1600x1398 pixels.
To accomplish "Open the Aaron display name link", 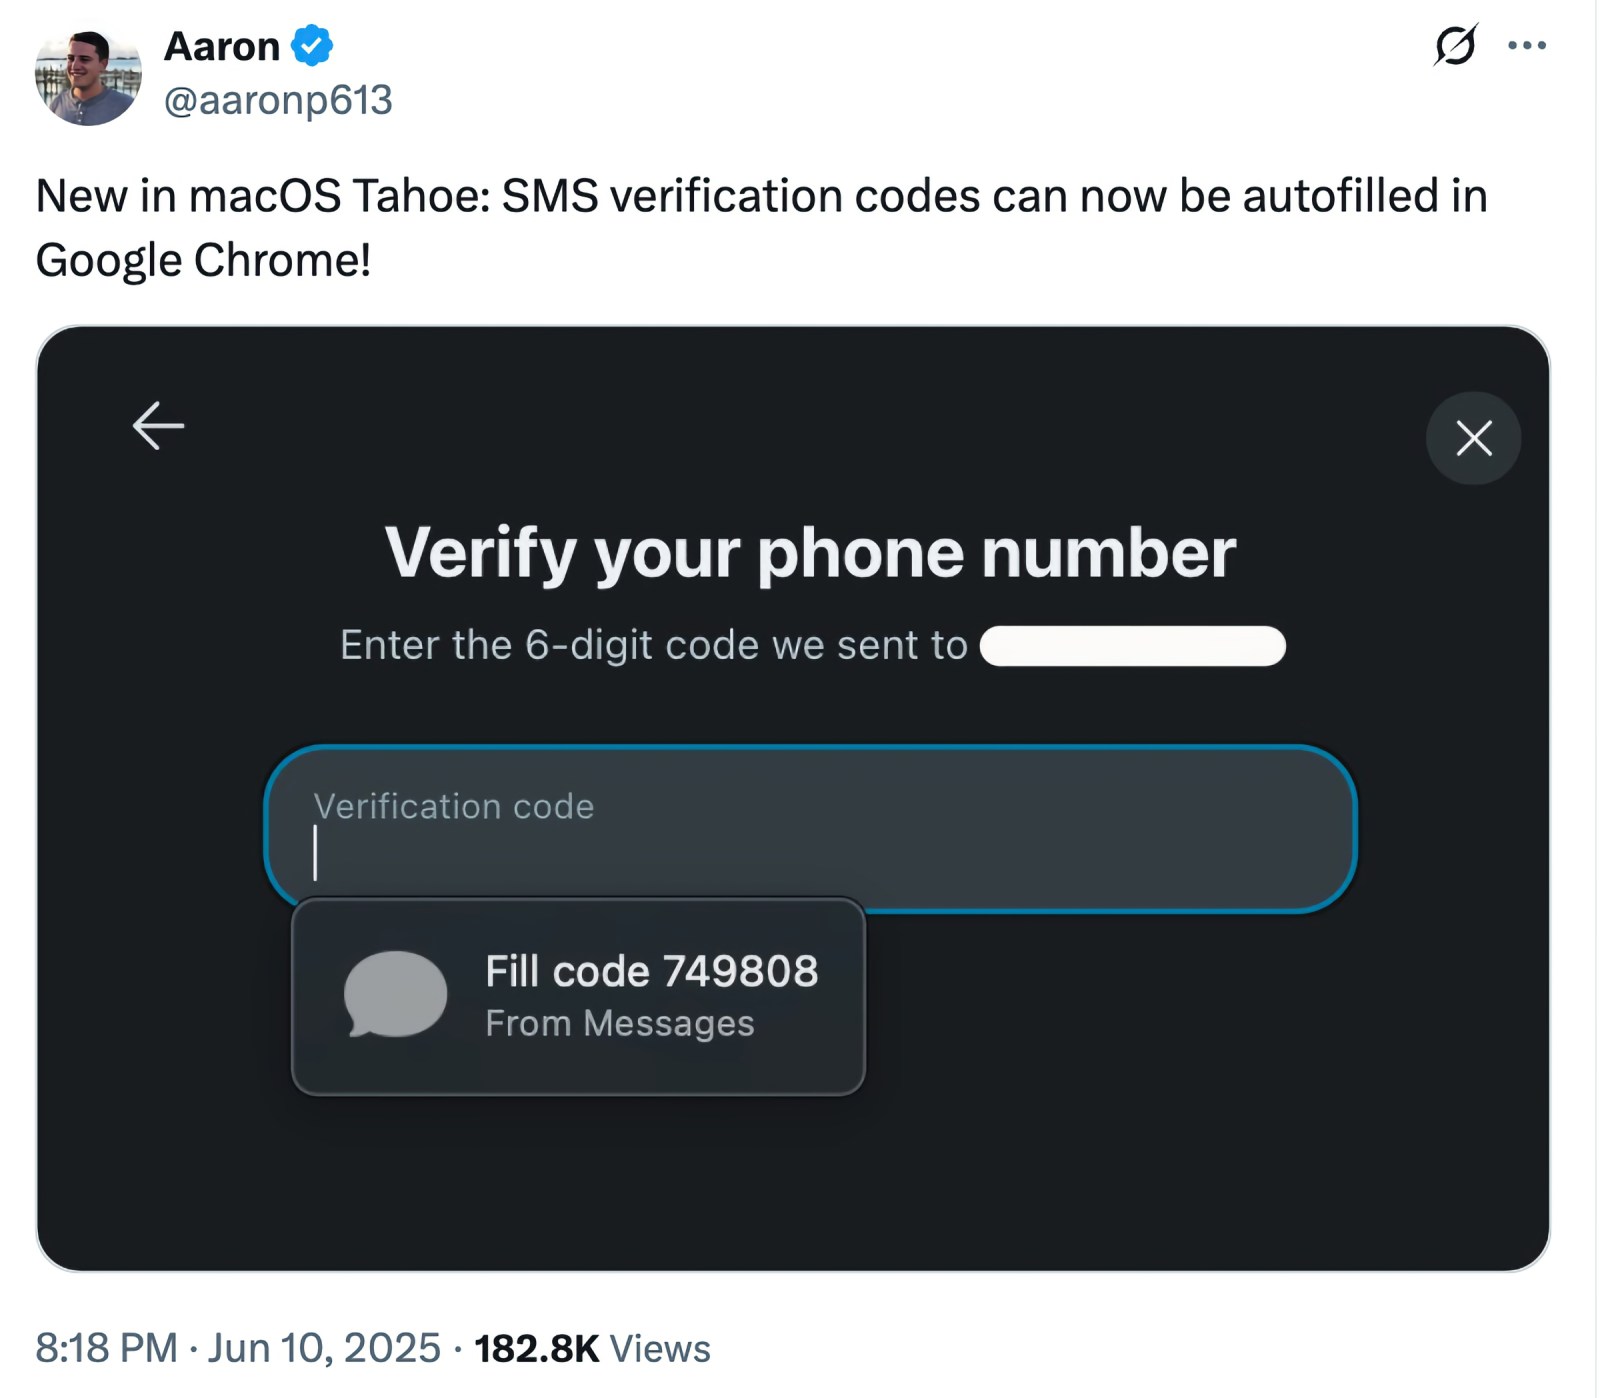I will (221, 46).
